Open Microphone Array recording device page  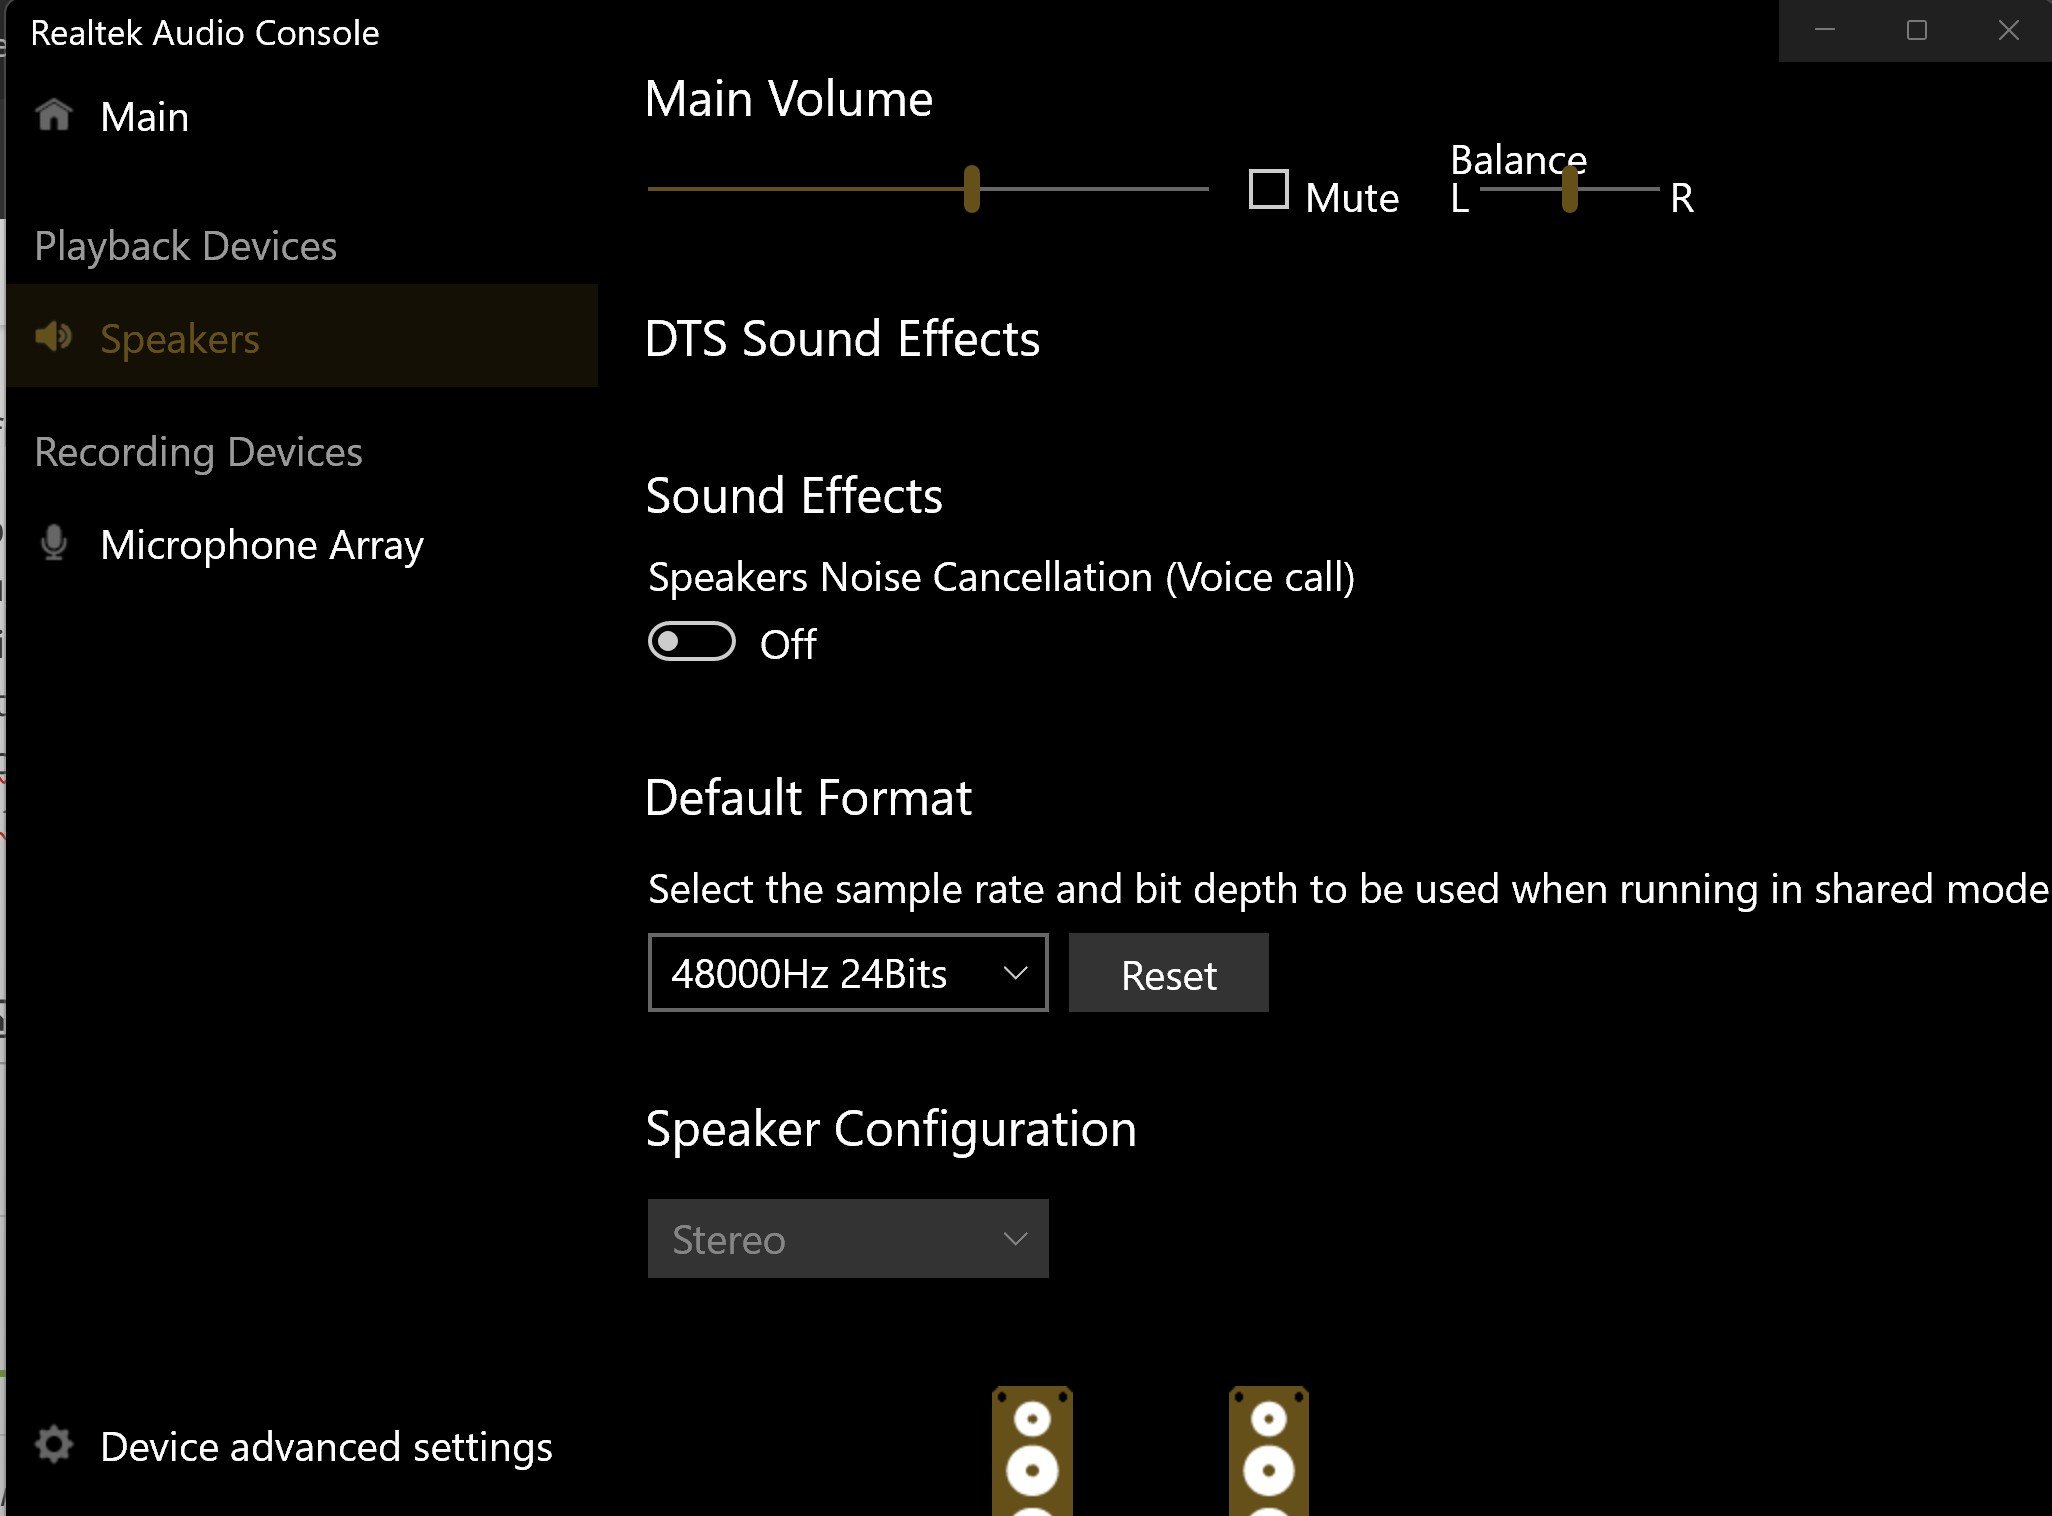[262, 545]
